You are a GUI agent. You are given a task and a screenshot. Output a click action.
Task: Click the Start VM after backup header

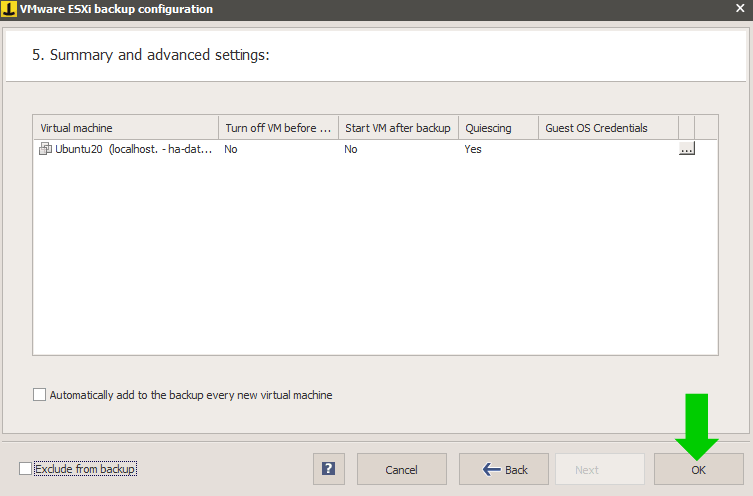pyautogui.click(x=399, y=128)
